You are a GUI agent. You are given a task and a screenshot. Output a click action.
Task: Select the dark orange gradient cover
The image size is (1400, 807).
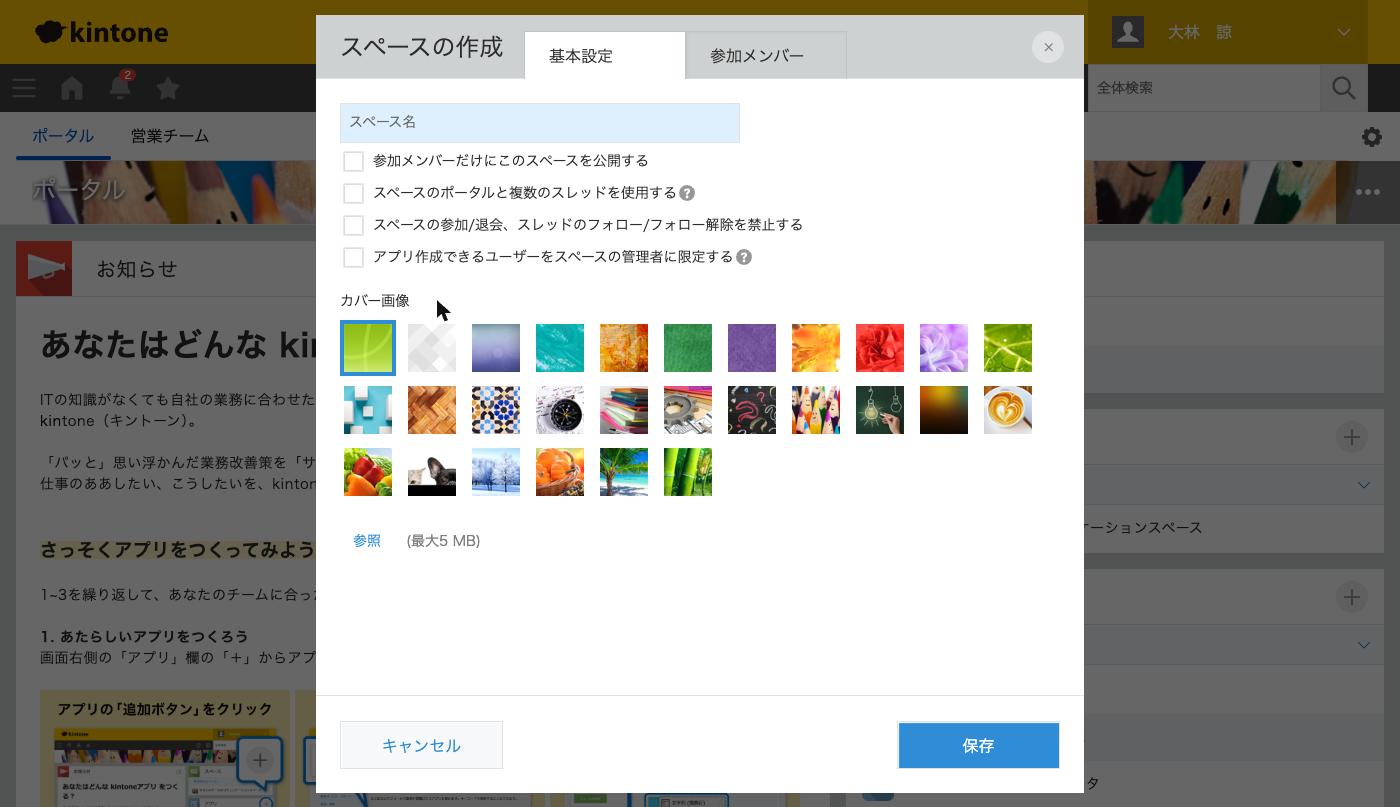[x=944, y=410]
